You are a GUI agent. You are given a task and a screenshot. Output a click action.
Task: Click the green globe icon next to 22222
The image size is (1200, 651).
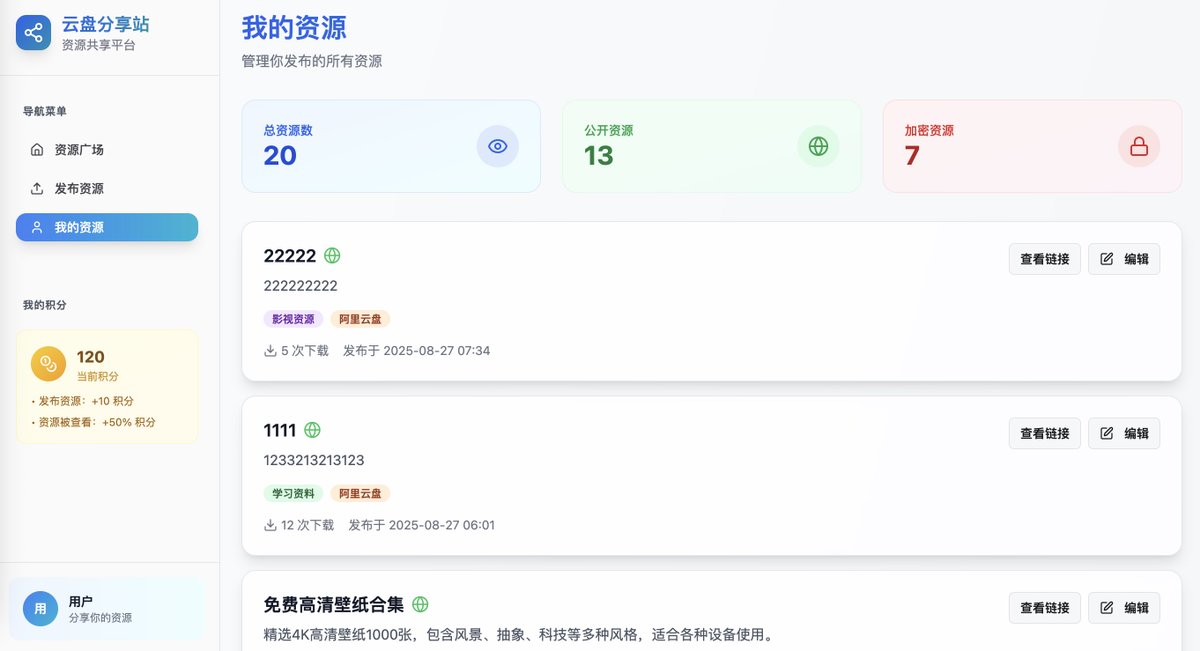(x=332, y=256)
